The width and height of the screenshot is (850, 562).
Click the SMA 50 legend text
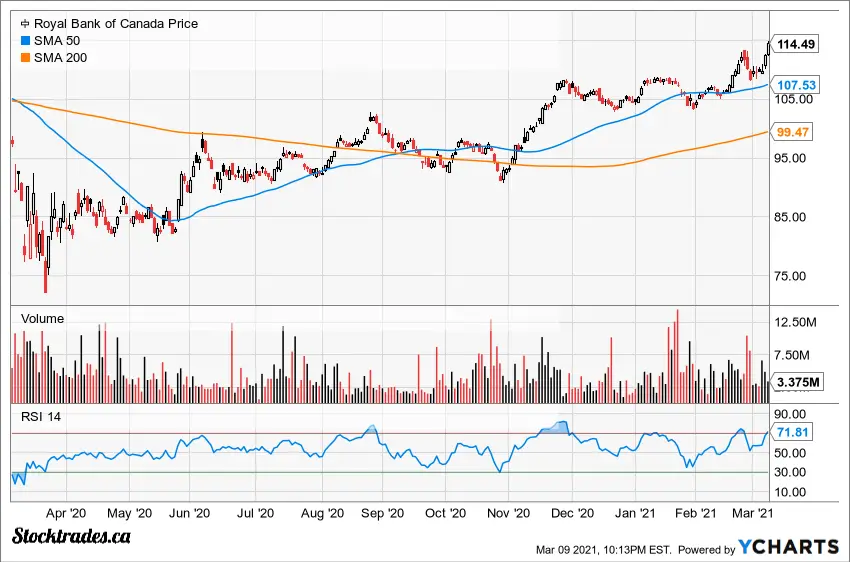tap(57, 40)
